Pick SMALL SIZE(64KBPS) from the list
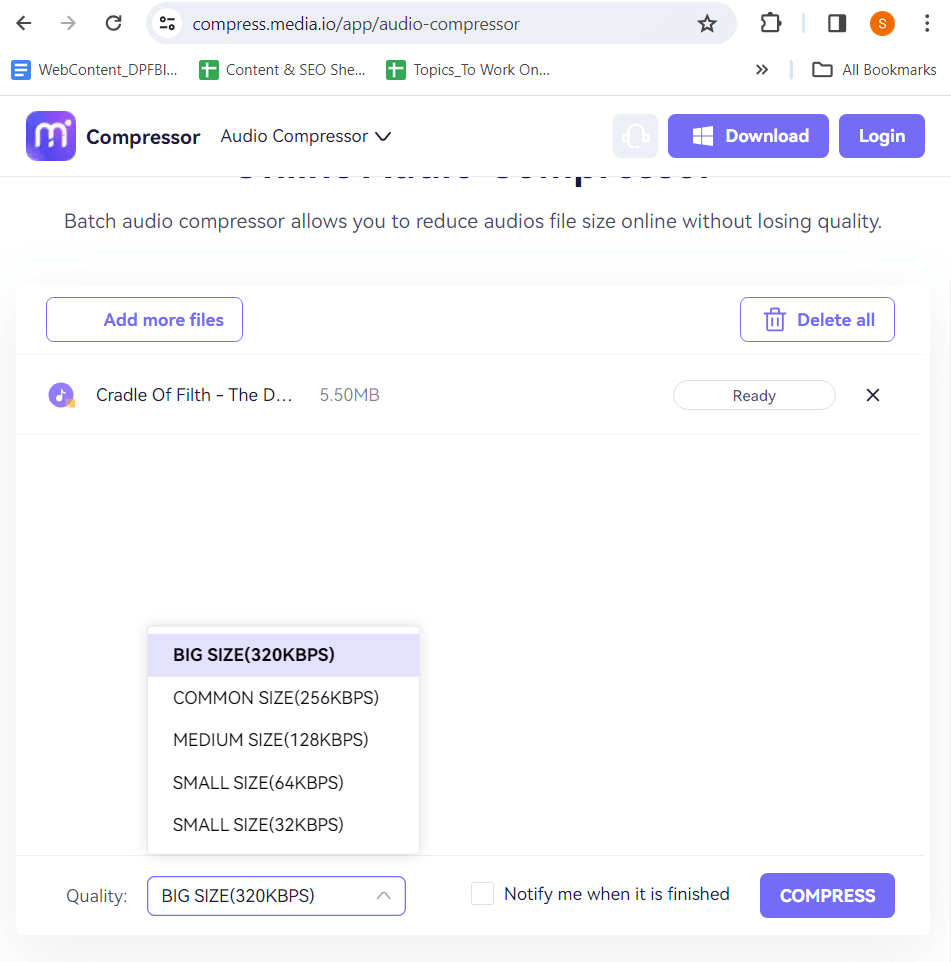The image size is (951, 962). pos(258,783)
